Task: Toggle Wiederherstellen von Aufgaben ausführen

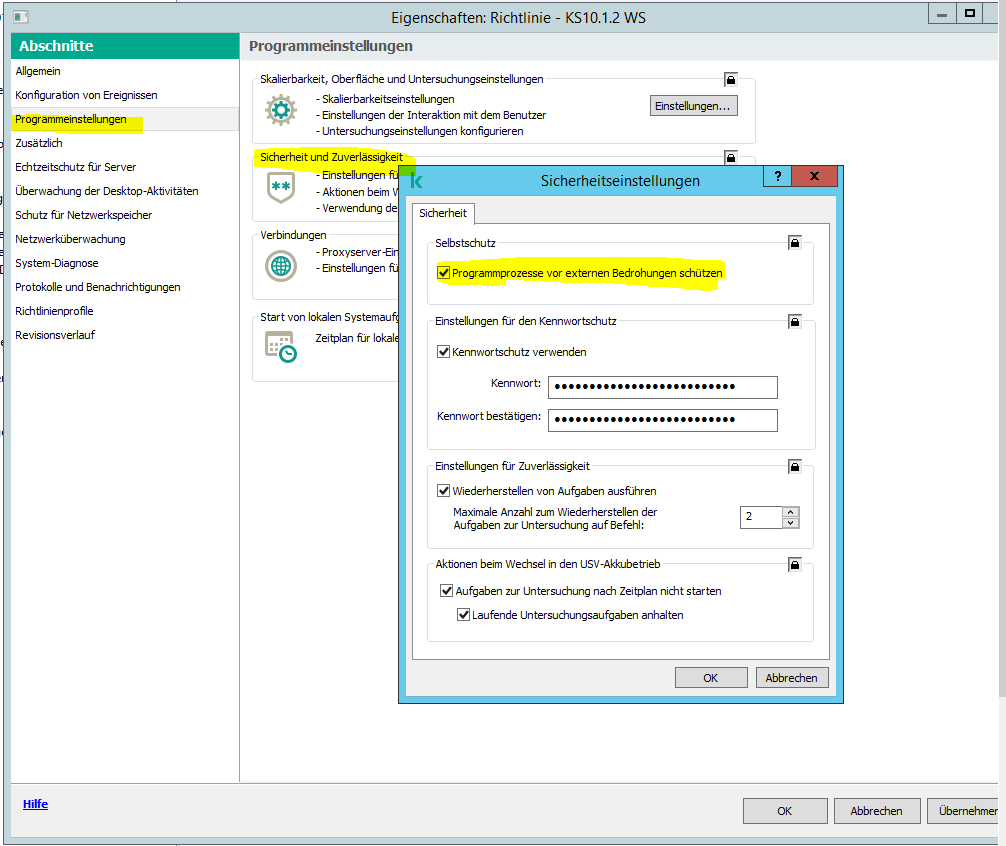Action: [443, 491]
